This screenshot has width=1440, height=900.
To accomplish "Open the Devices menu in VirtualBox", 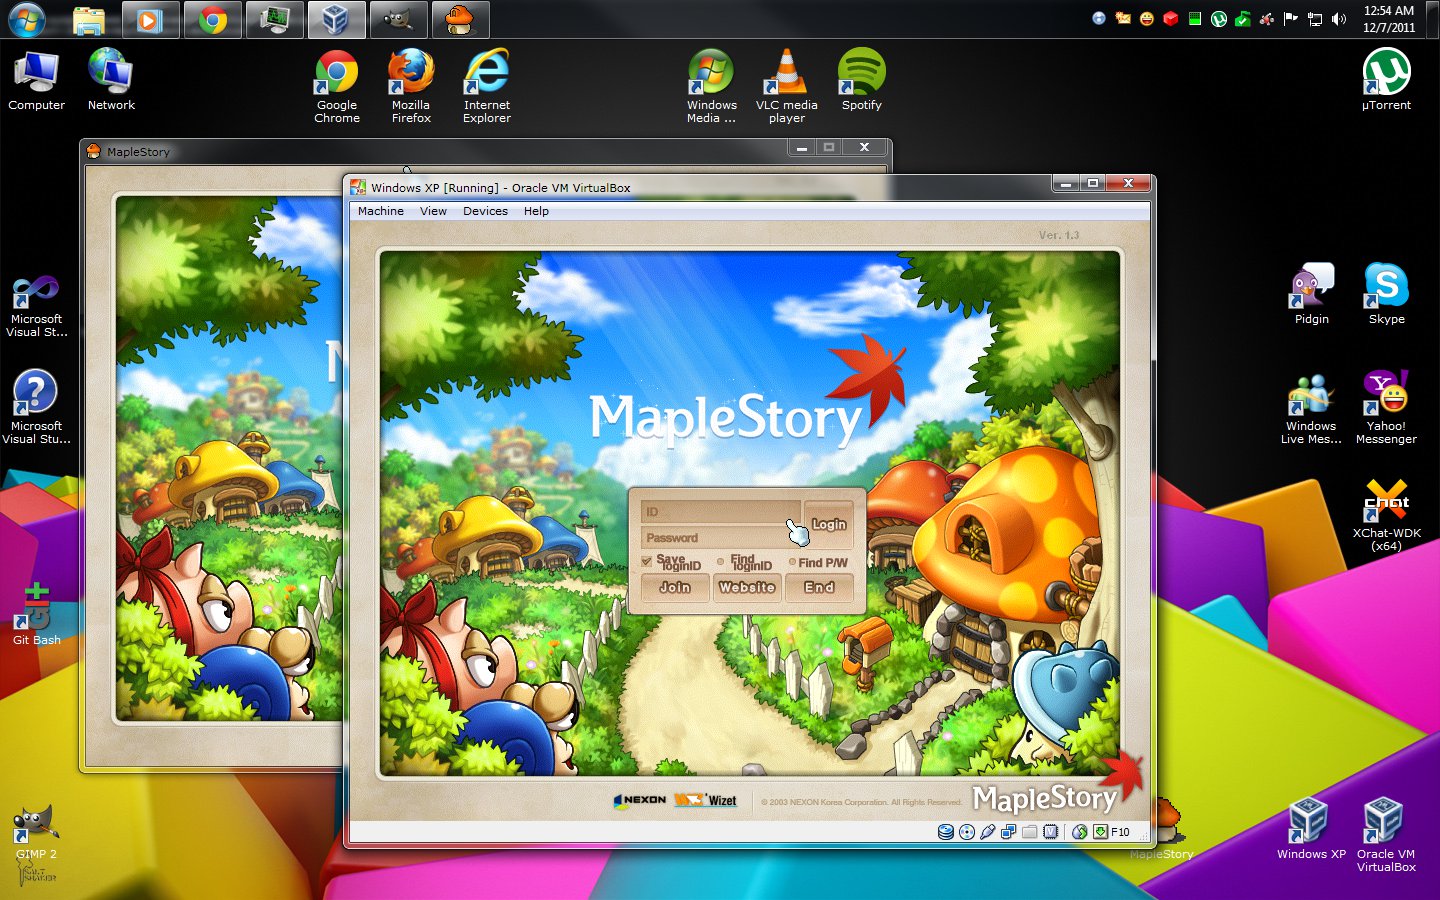I will (485, 211).
